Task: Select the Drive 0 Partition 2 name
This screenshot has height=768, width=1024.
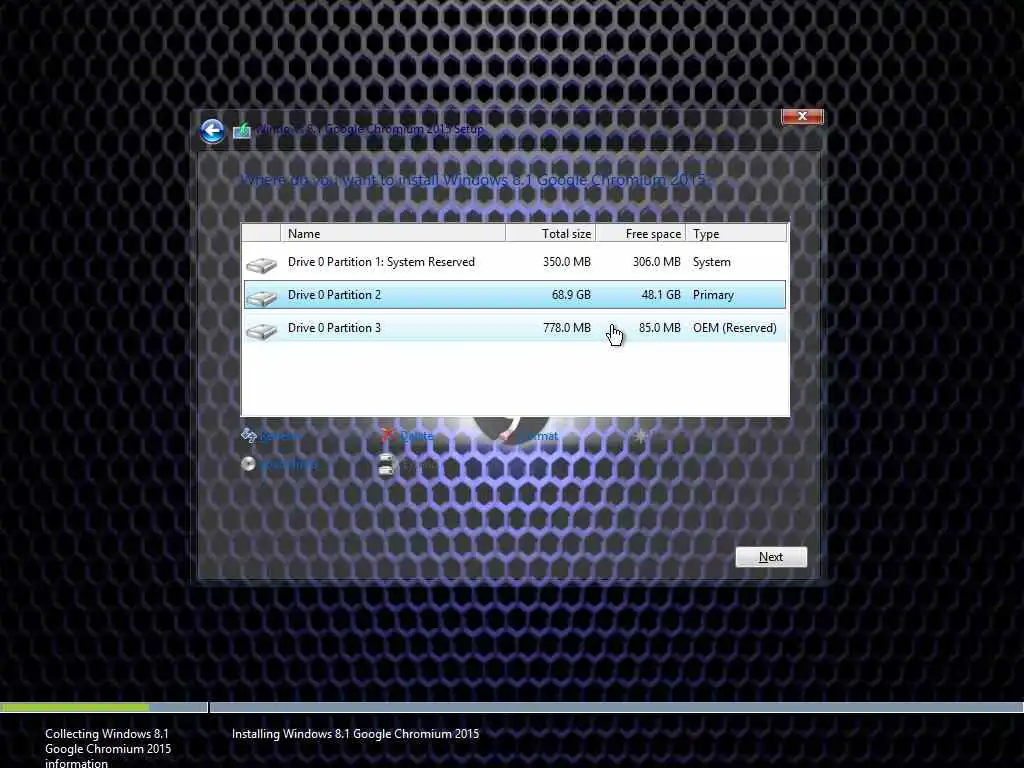Action: pyautogui.click(x=334, y=295)
